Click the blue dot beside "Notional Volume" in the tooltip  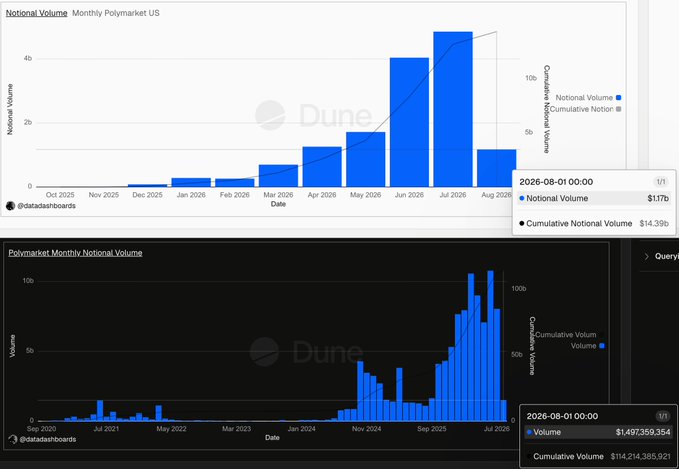coord(522,198)
